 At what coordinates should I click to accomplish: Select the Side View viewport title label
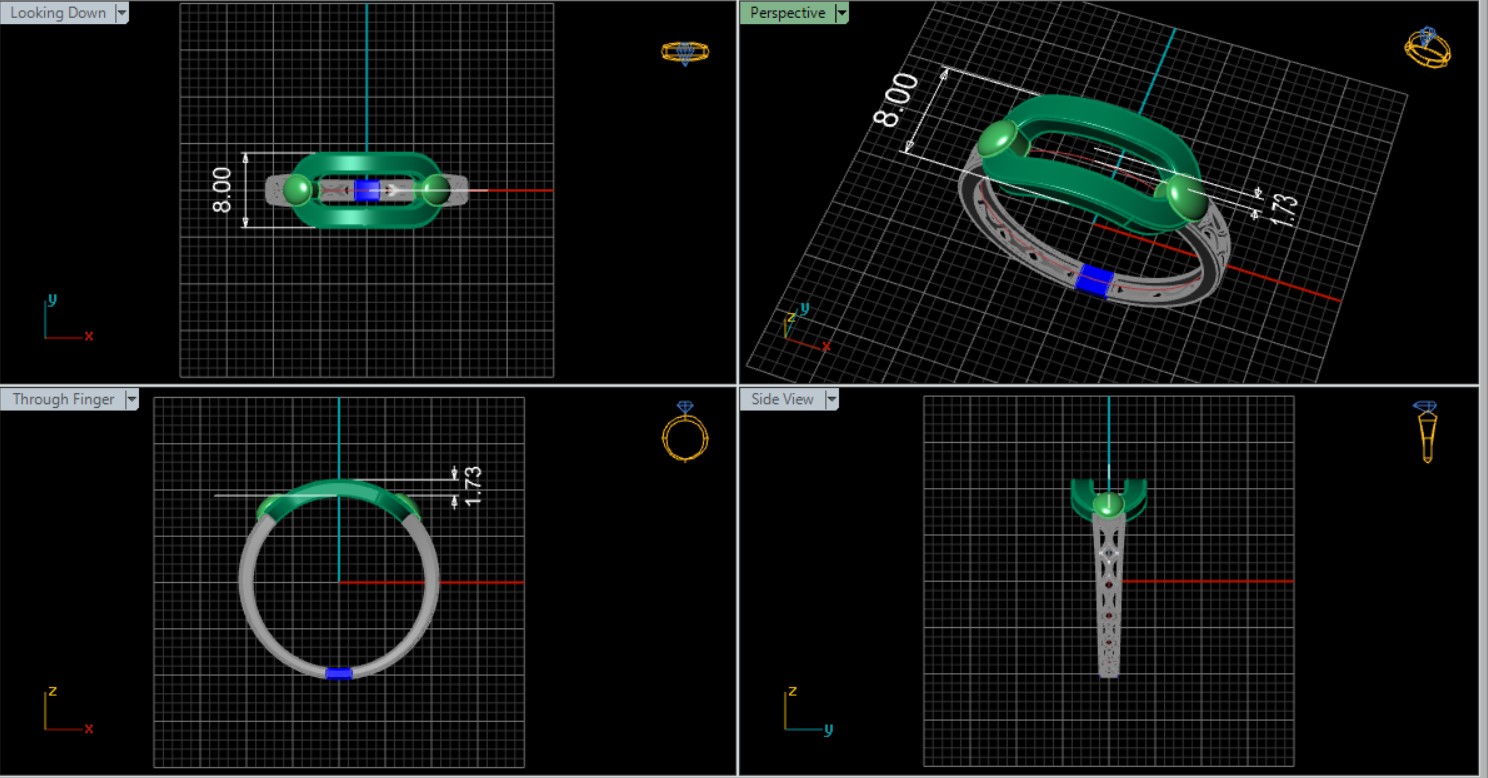click(782, 399)
